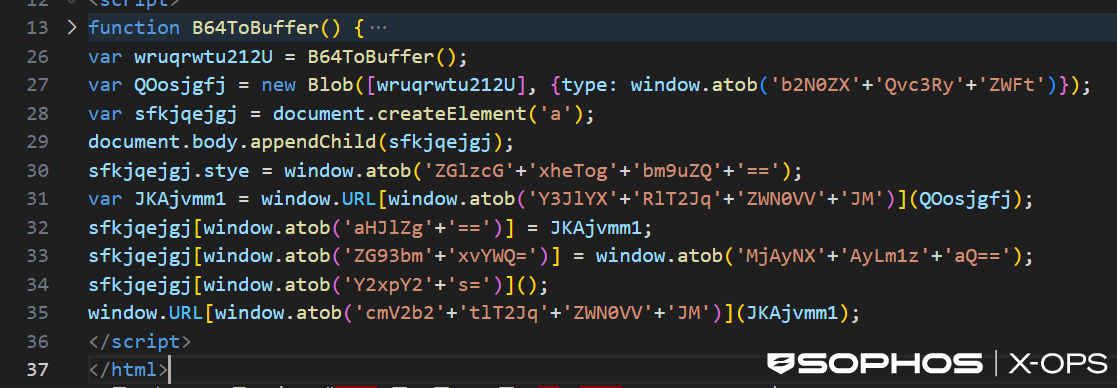Click line number 36 in the gutter

pyautogui.click(x=36, y=342)
